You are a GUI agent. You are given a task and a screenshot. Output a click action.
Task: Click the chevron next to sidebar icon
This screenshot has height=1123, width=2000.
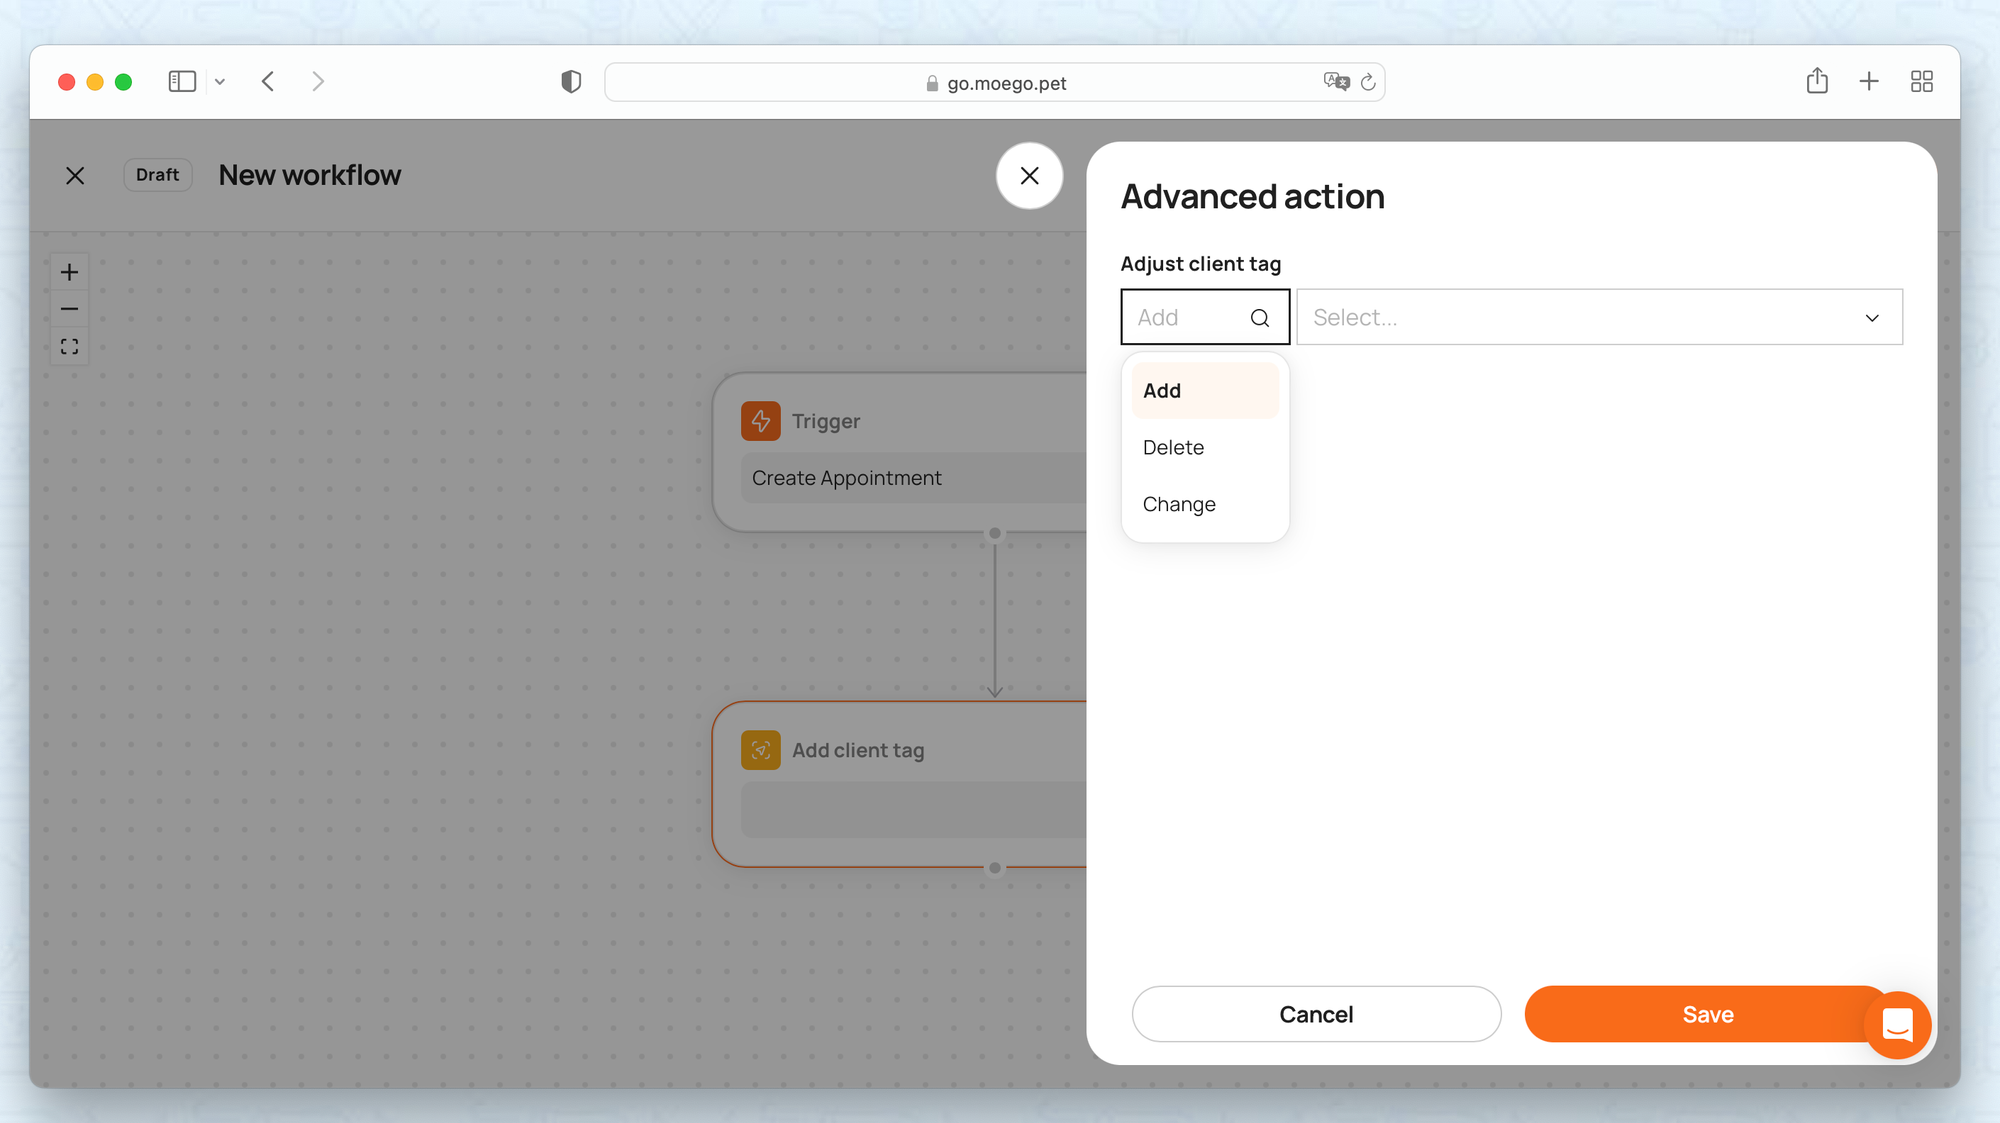tap(220, 82)
